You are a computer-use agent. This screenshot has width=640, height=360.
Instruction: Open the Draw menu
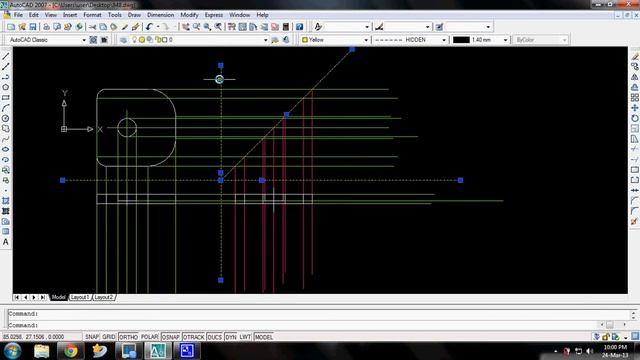134,15
